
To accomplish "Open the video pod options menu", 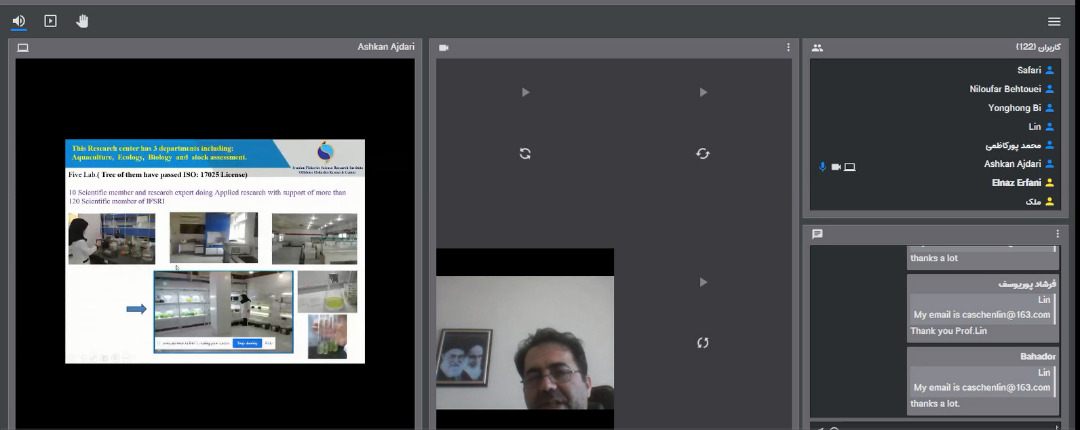I will tap(788, 48).
